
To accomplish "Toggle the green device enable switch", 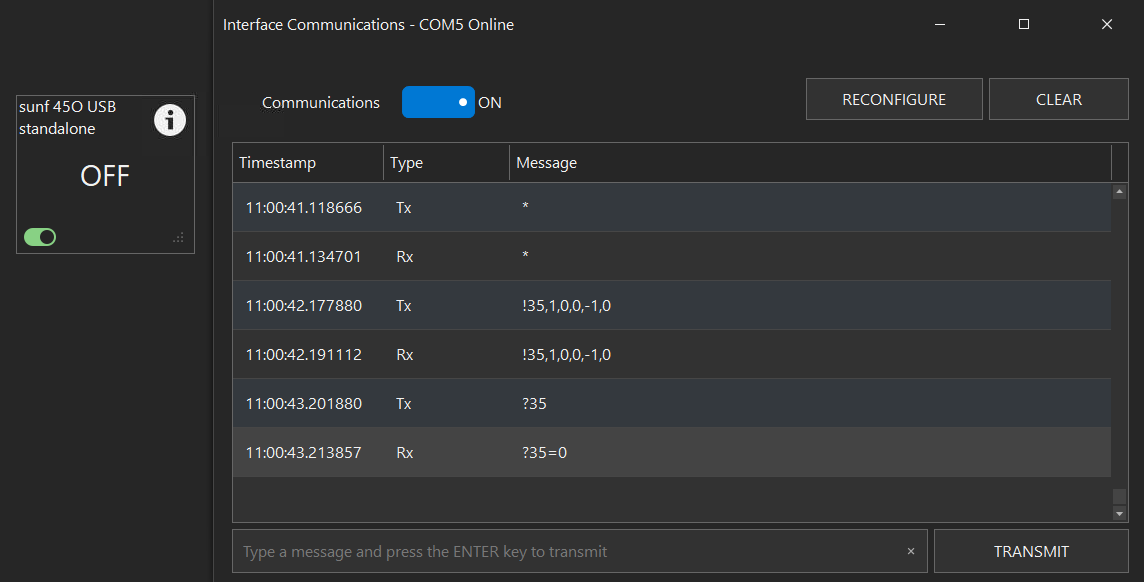I will (40, 237).
